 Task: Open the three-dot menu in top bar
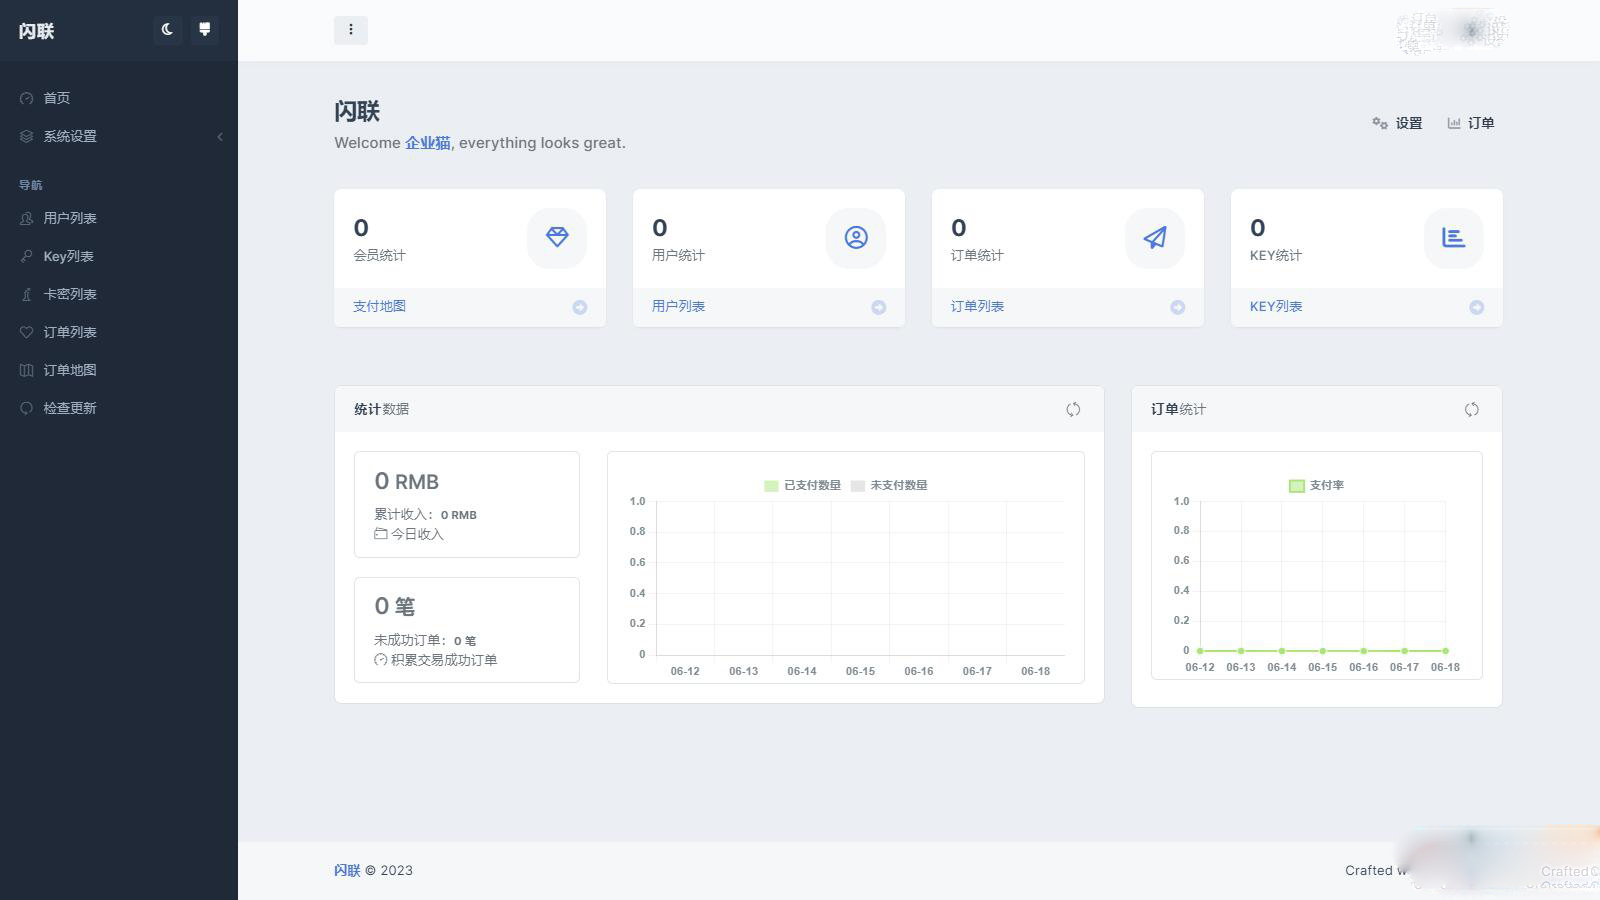point(350,30)
